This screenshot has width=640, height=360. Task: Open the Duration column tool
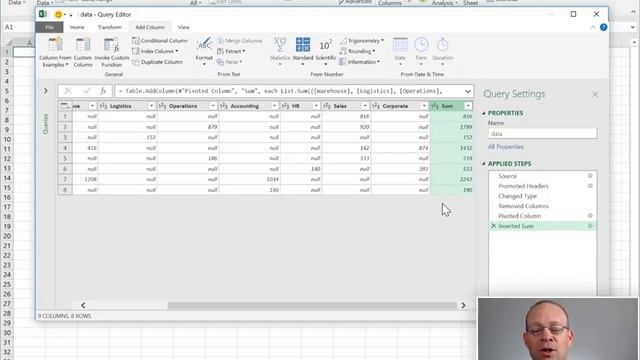click(442, 51)
